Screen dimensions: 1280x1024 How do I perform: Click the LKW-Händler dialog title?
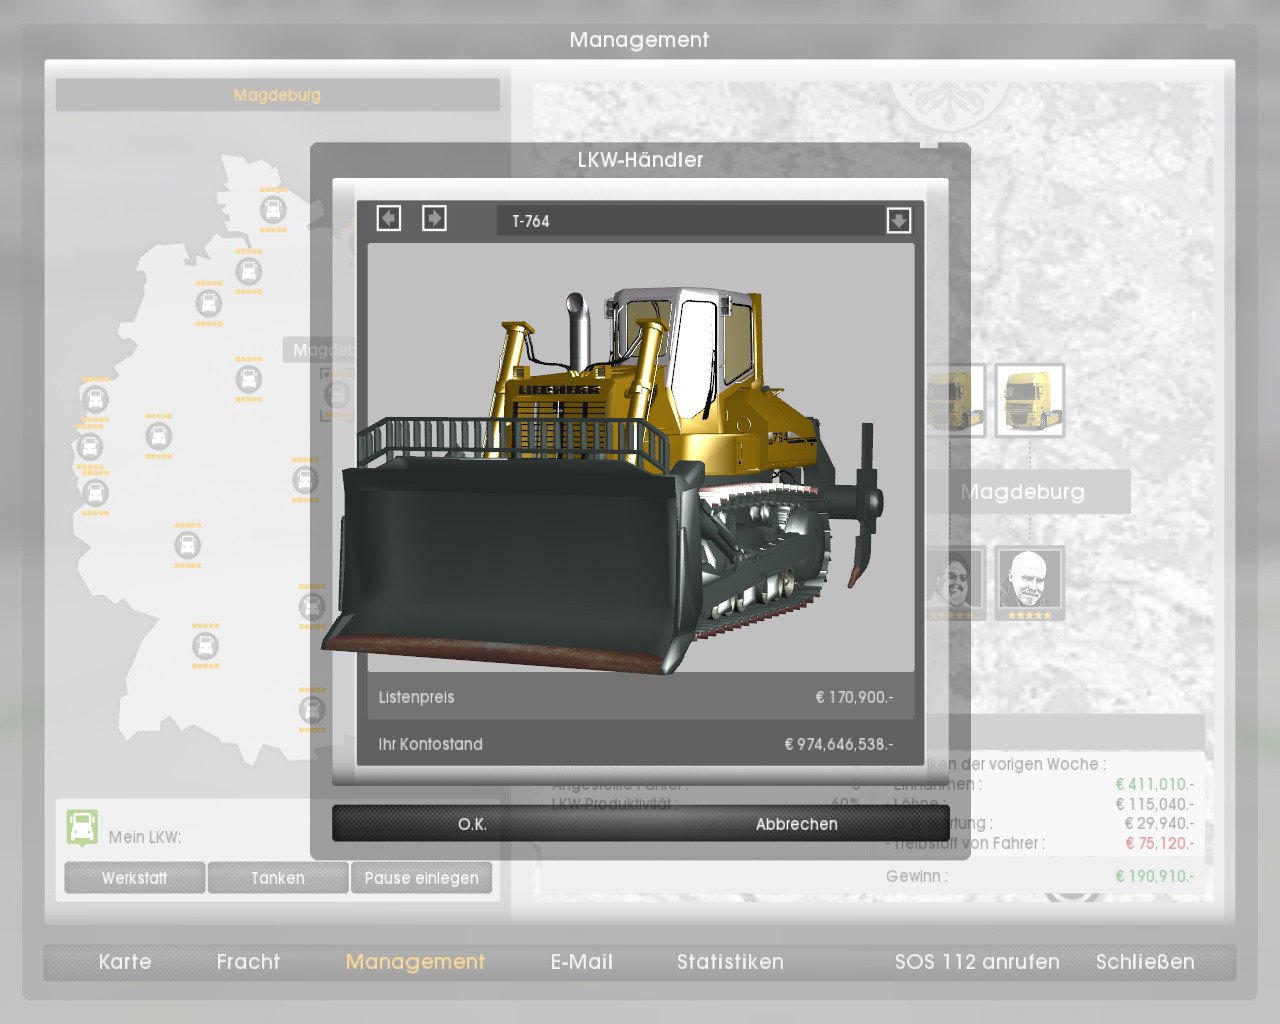pyautogui.click(x=640, y=160)
